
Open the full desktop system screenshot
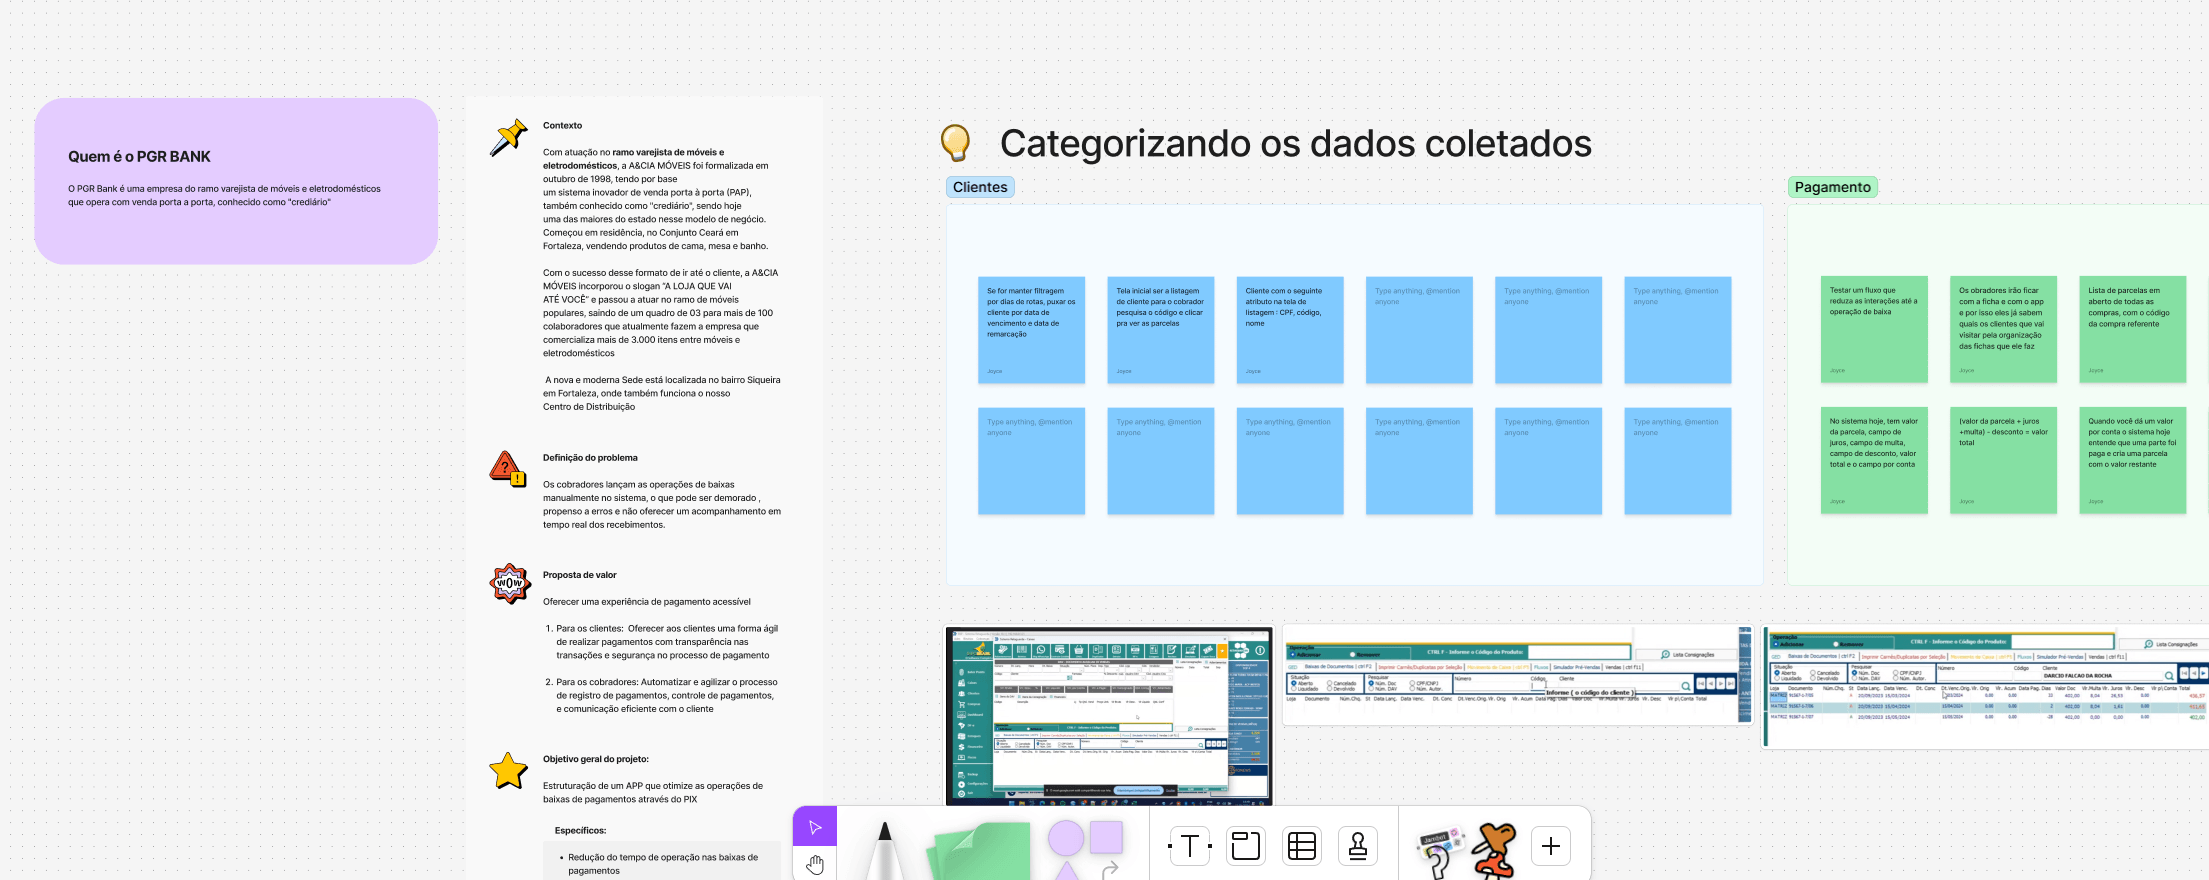tap(1109, 716)
